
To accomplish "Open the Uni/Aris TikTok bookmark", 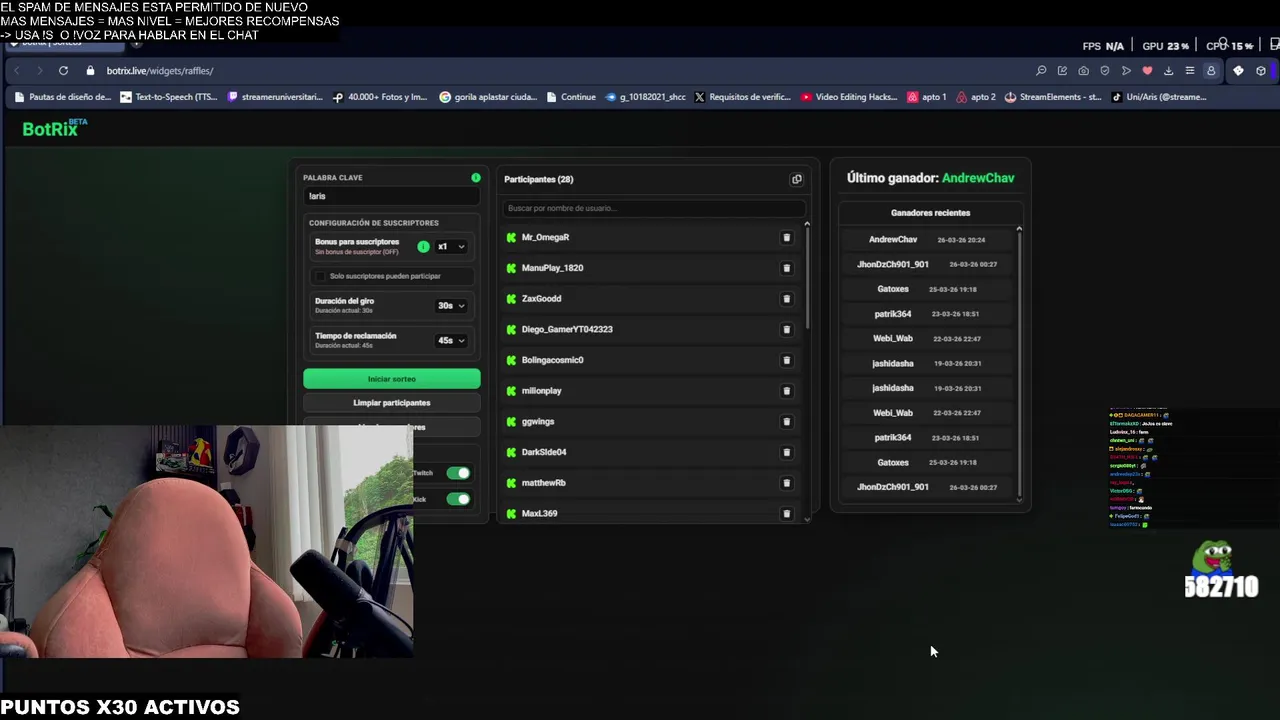I will coord(1159,97).
